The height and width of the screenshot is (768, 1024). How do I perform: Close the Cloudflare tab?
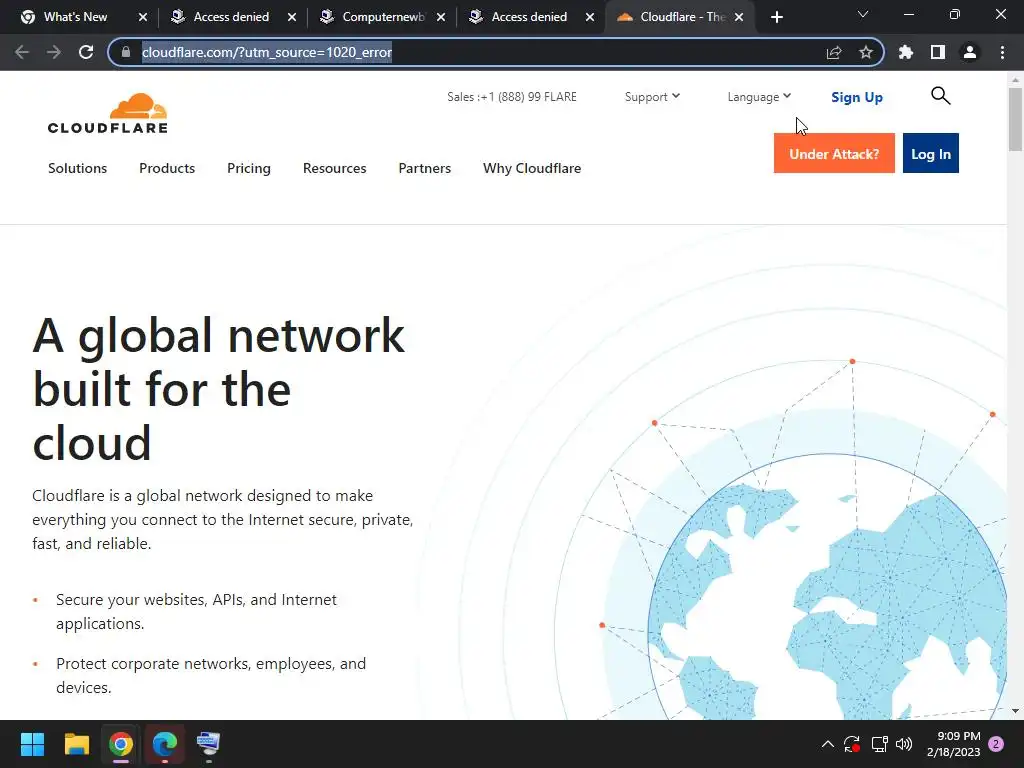[x=739, y=17]
